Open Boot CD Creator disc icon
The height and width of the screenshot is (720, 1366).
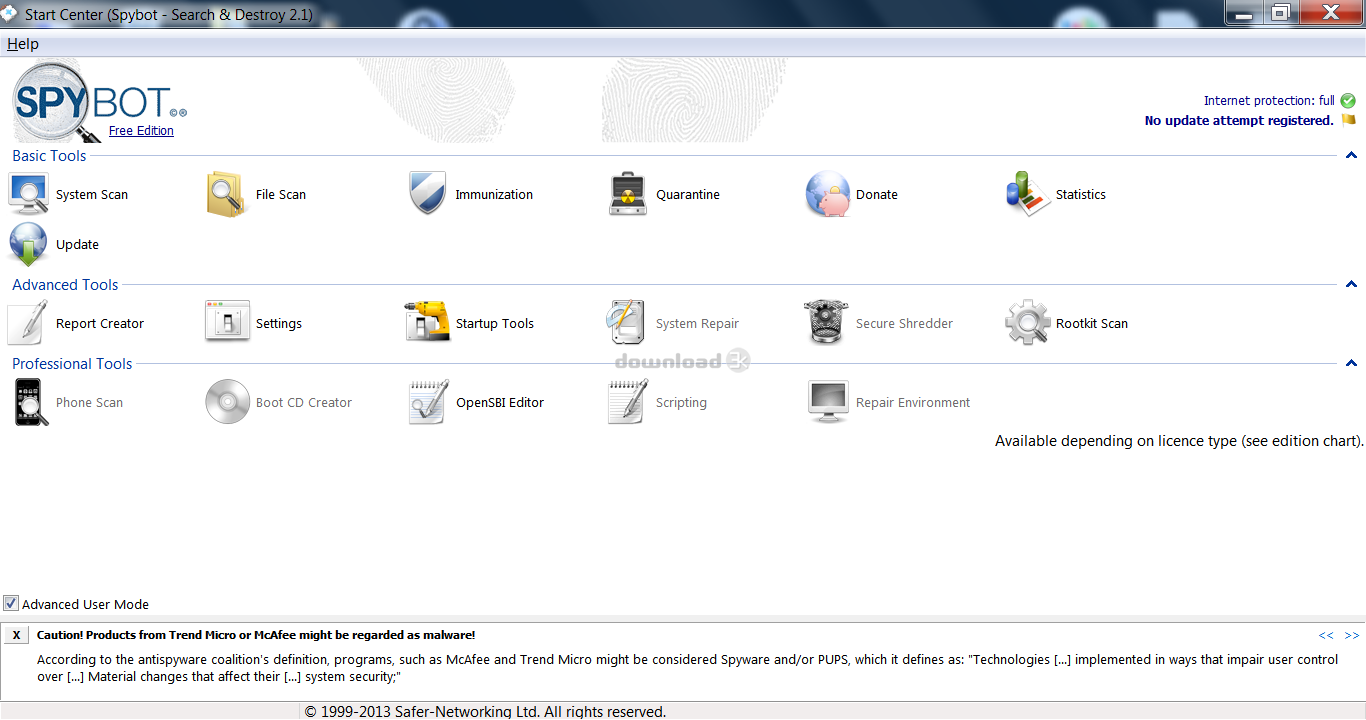227,402
